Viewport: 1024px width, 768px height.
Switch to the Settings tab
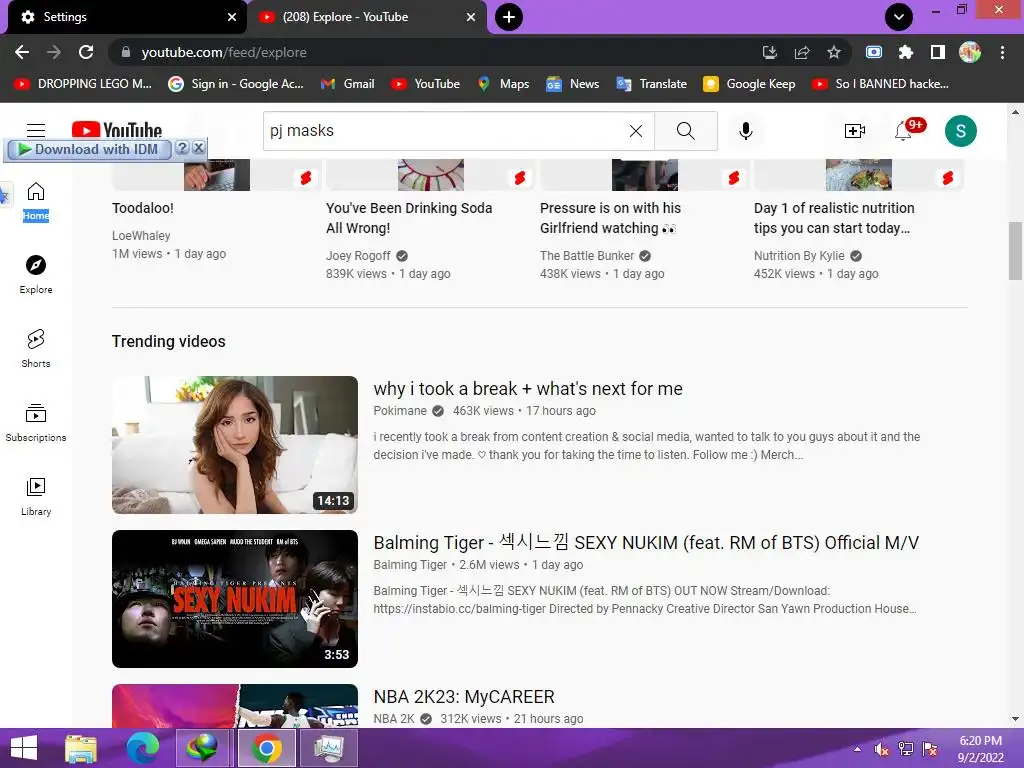click(127, 17)
